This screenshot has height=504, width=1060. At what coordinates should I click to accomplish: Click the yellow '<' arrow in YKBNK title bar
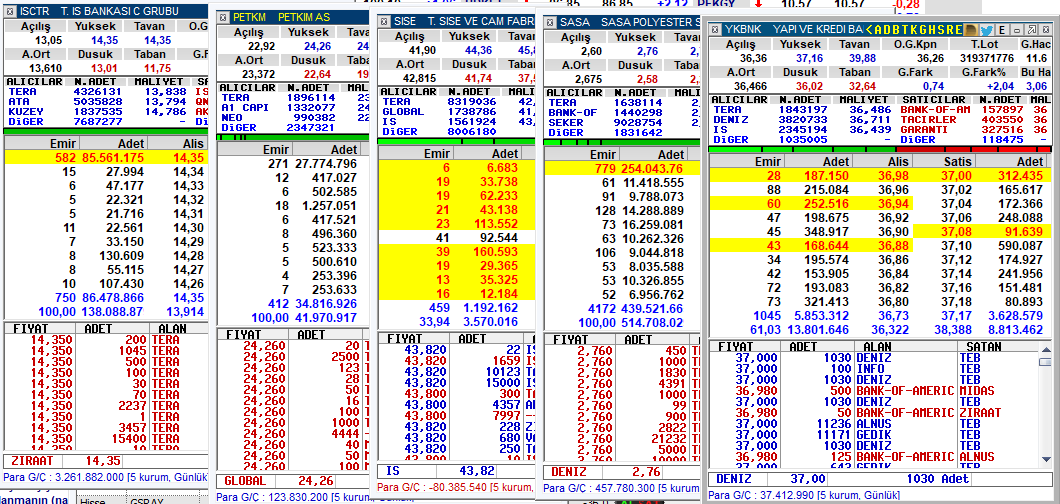pyautogui.click(x=869, y=30)
